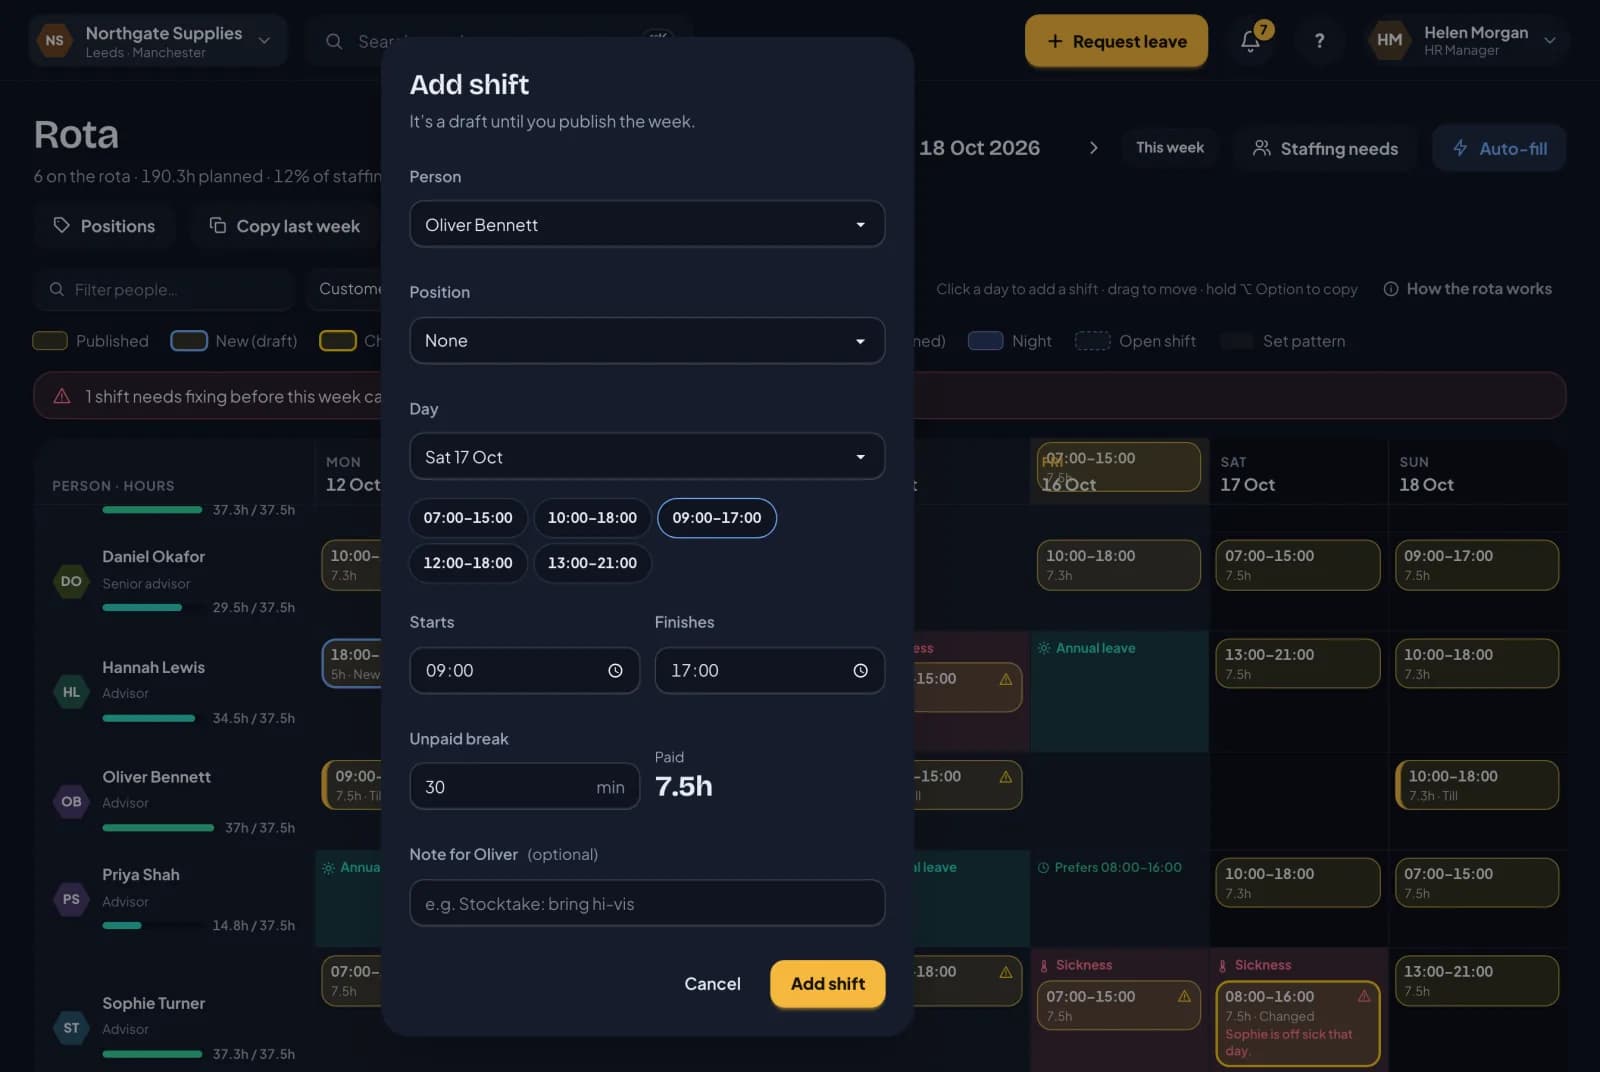Select the 09:00–17:00 shift preset
Viewport: 1600px width, 1072px height.
point(716,518)
